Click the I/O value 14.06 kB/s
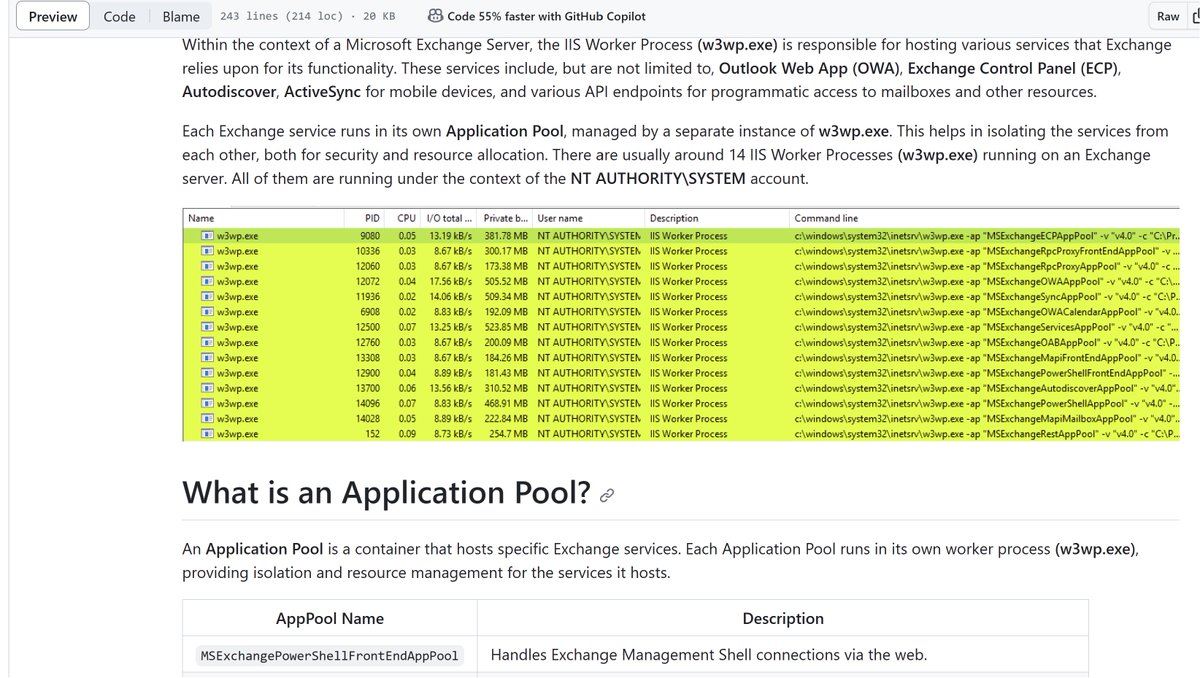This screenshot has width=1200, height=678. [451, 297]
